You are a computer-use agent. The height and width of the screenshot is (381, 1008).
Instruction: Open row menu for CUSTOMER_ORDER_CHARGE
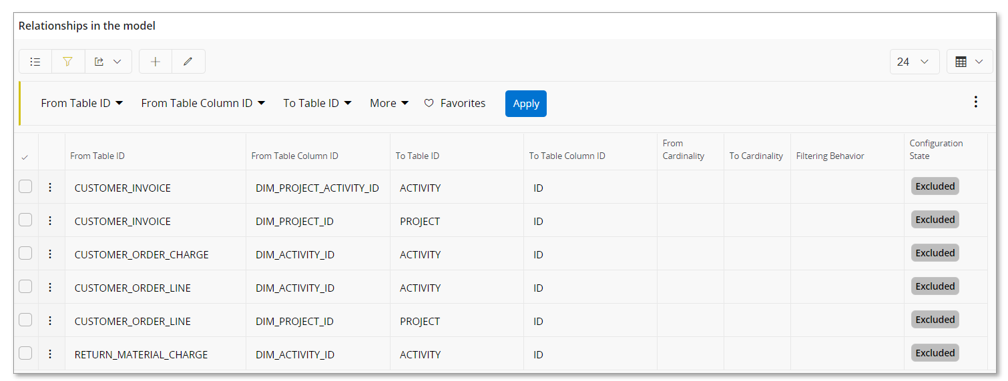[51, 254]
